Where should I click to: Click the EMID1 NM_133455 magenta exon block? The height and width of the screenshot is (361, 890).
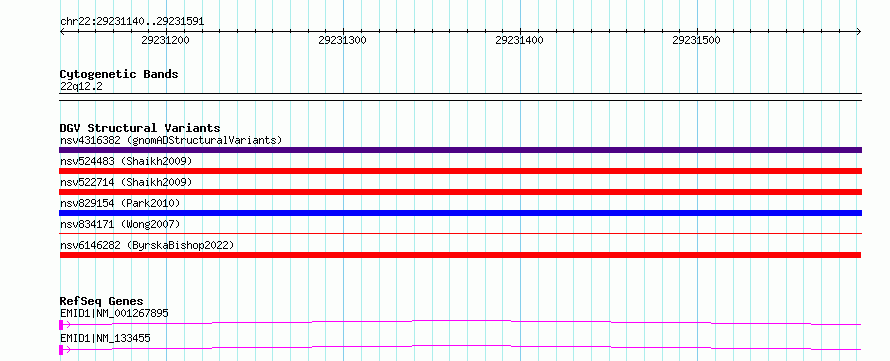(61, 350)
